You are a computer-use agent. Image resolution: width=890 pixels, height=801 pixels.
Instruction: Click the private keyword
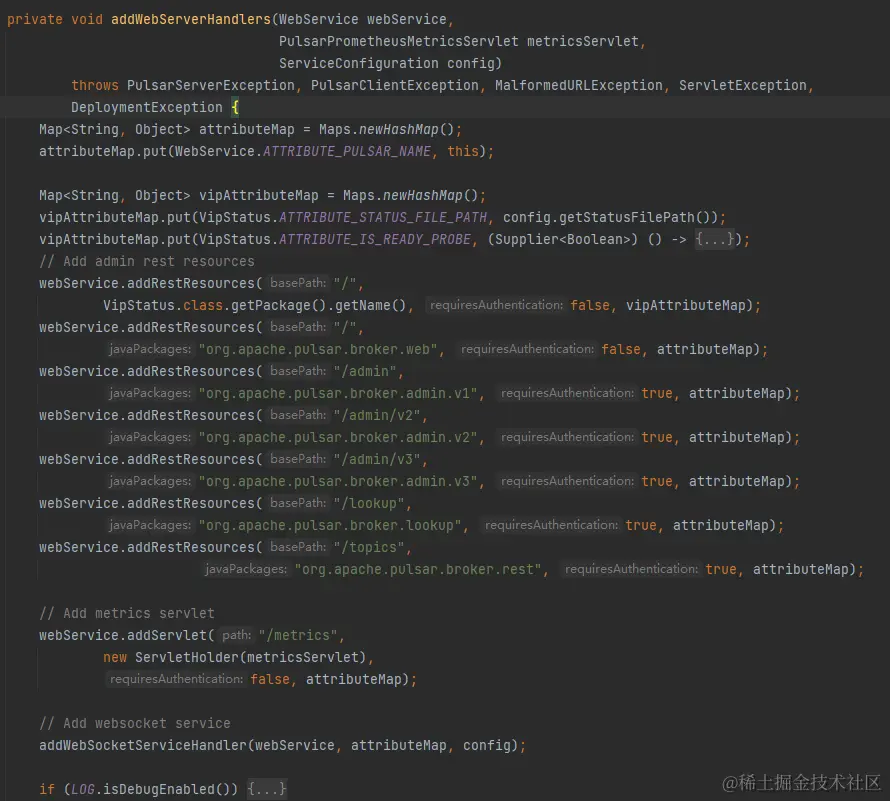(35, 19)
